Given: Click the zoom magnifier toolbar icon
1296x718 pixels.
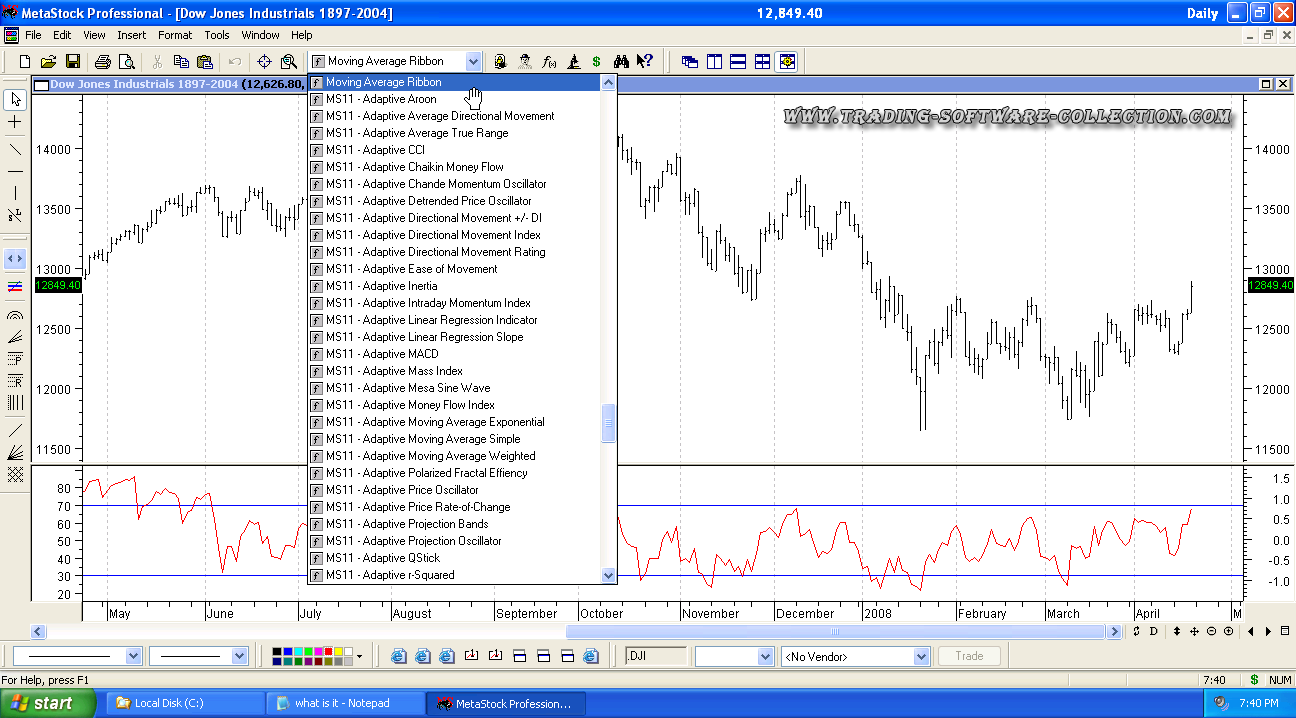Looking at the screenshot, I should coord(289,62).
